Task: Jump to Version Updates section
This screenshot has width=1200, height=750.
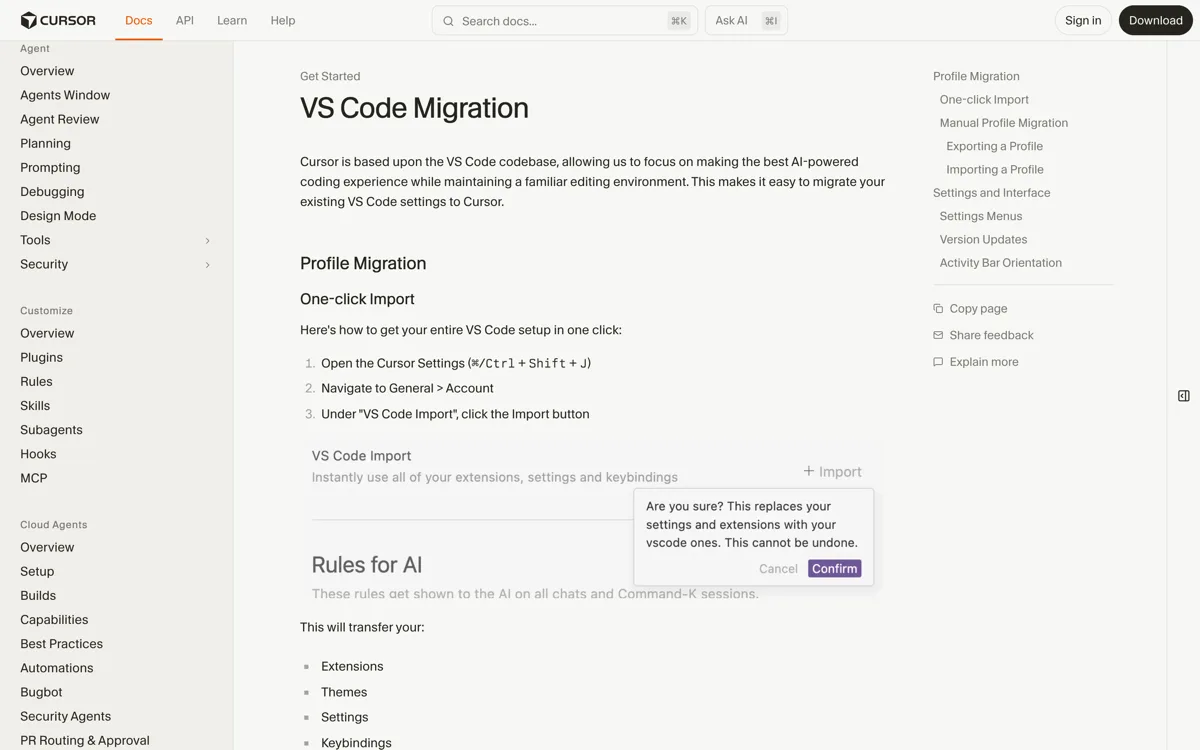Action: (984, 239)
